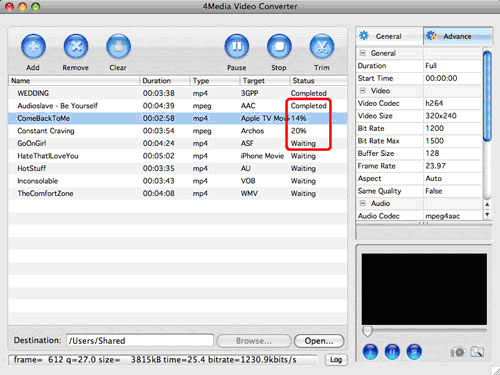
Task: Click the Aspect value Auto
Action: click(x=433, y=178)
